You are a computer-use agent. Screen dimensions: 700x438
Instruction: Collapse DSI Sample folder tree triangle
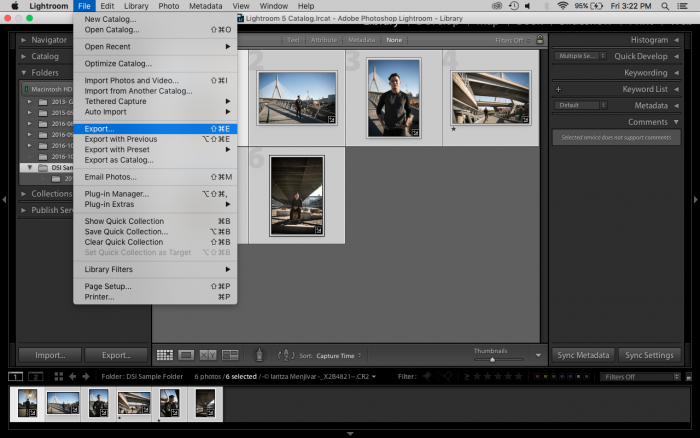click(30, 167)
